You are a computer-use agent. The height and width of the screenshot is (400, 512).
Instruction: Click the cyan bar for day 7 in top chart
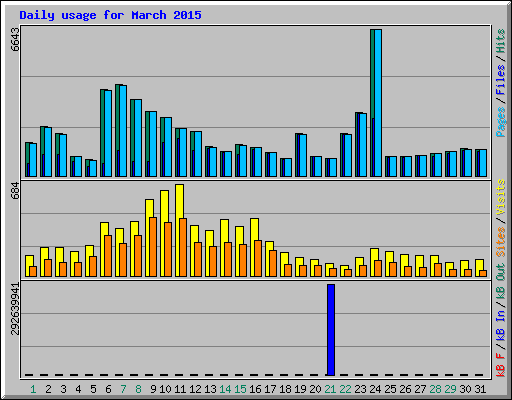coord(123,131)
